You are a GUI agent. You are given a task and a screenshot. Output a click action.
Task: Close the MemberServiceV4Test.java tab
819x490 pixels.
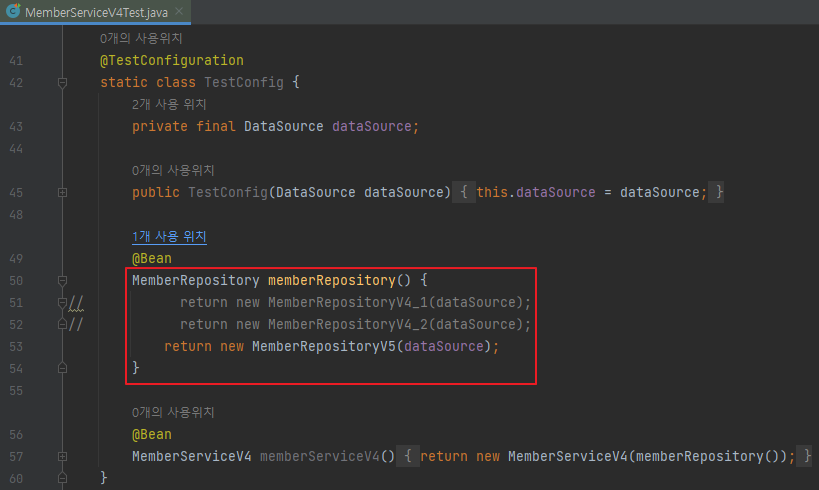pyautogui.click(x=179, y=11)
